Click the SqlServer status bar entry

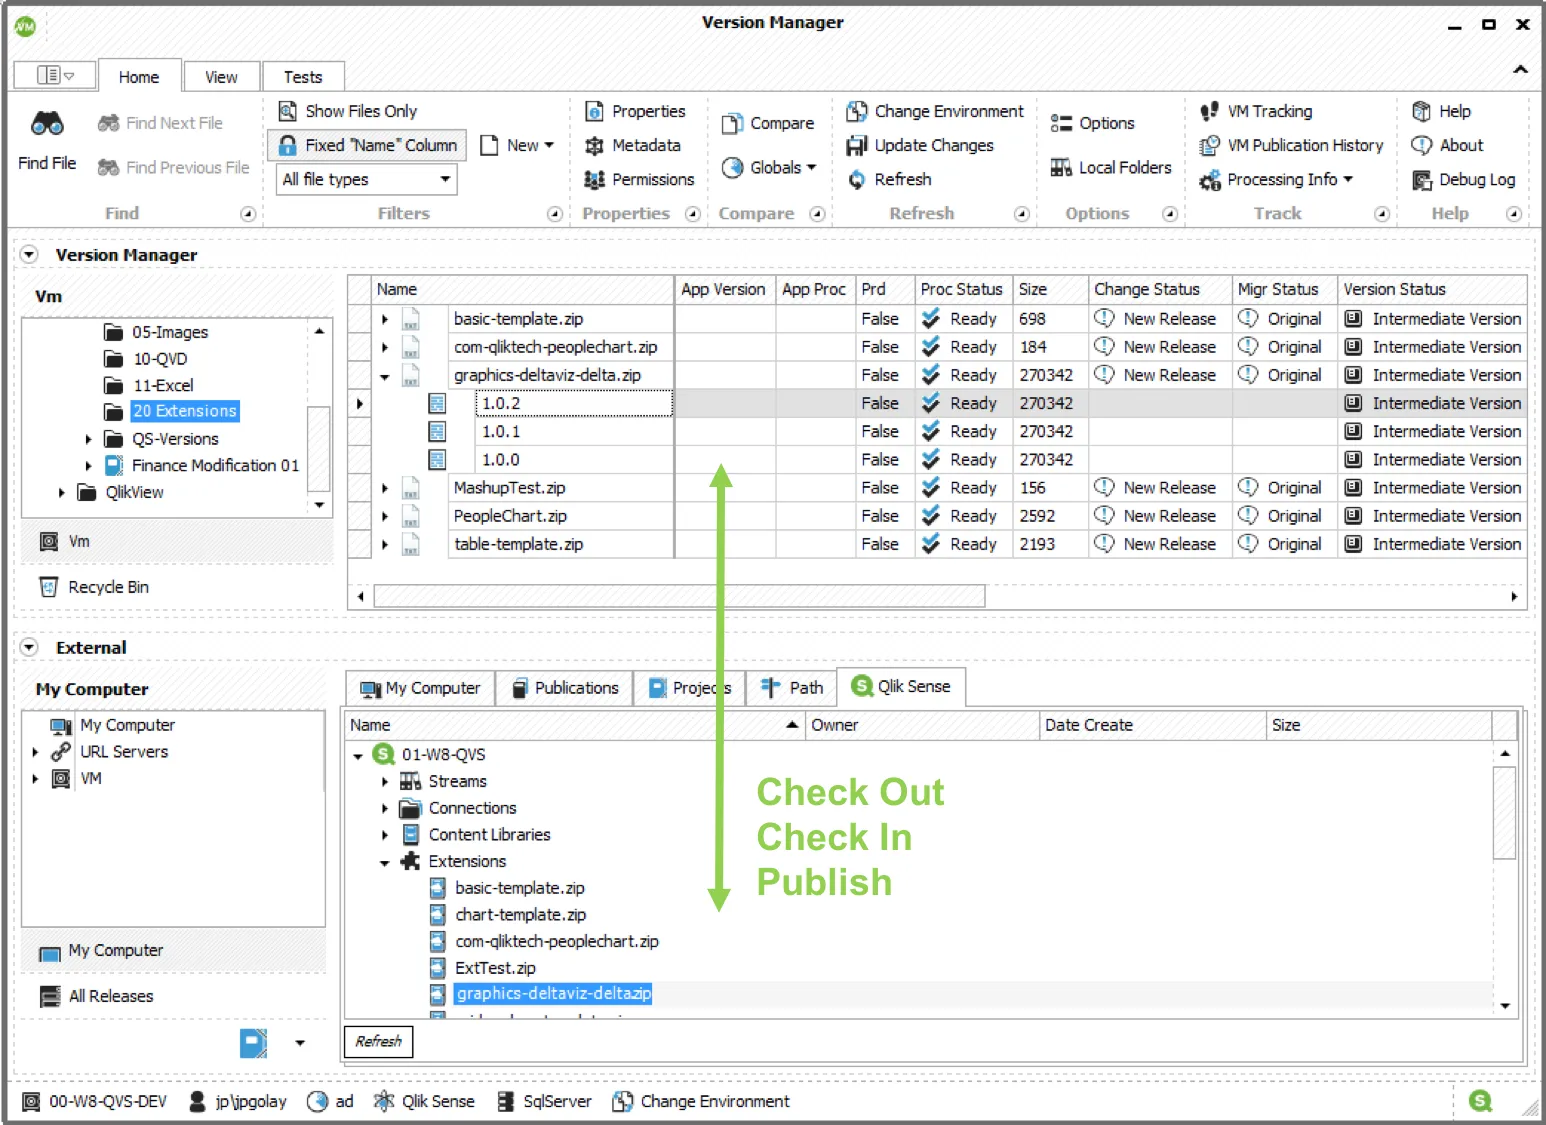(x=544, y=1101)
